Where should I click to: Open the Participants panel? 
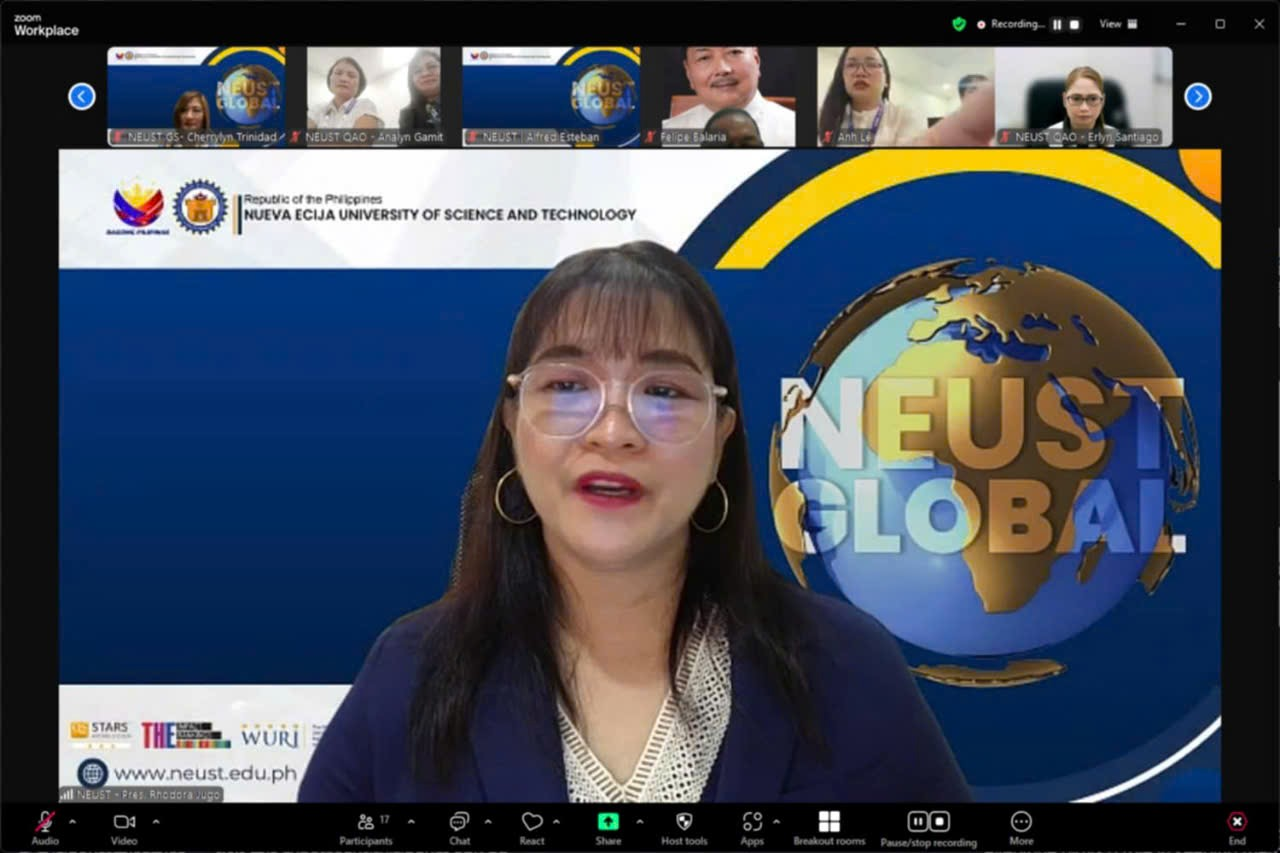pos(366,827)
